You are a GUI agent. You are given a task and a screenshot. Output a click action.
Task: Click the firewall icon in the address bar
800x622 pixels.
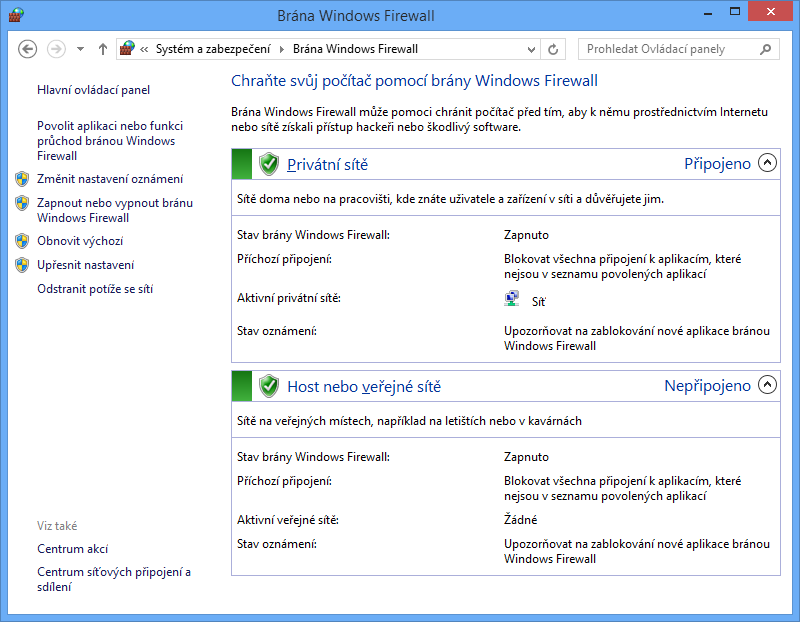pyautogui.click(x=128, y=49)
